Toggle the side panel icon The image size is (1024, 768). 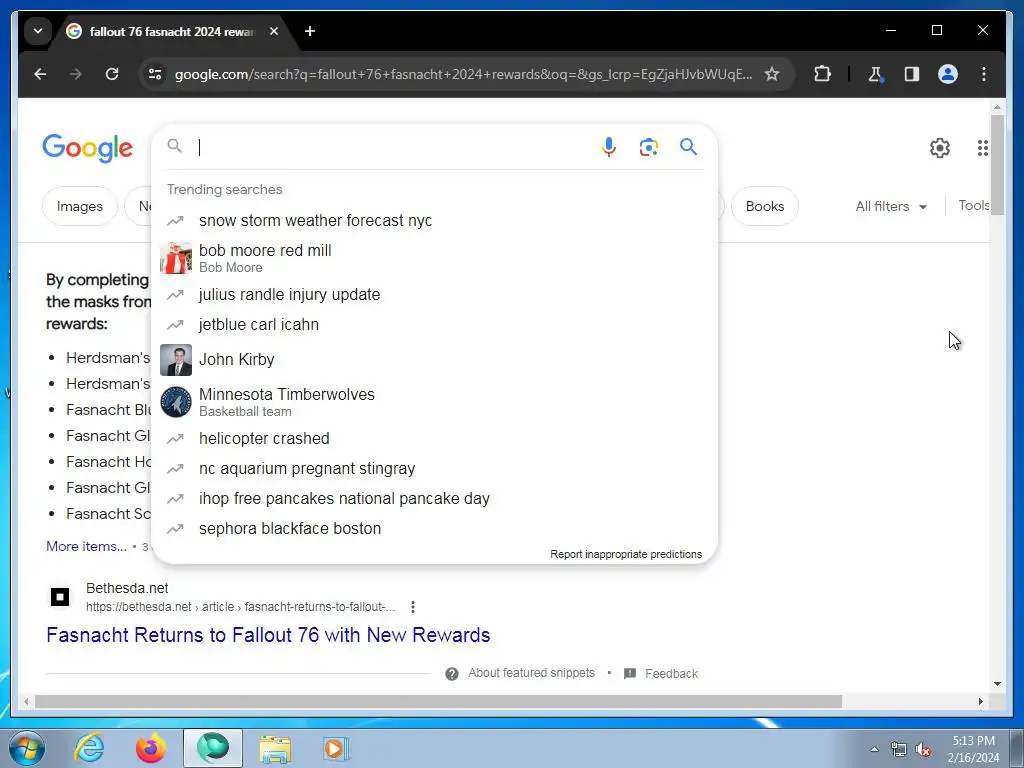[912, 74]
